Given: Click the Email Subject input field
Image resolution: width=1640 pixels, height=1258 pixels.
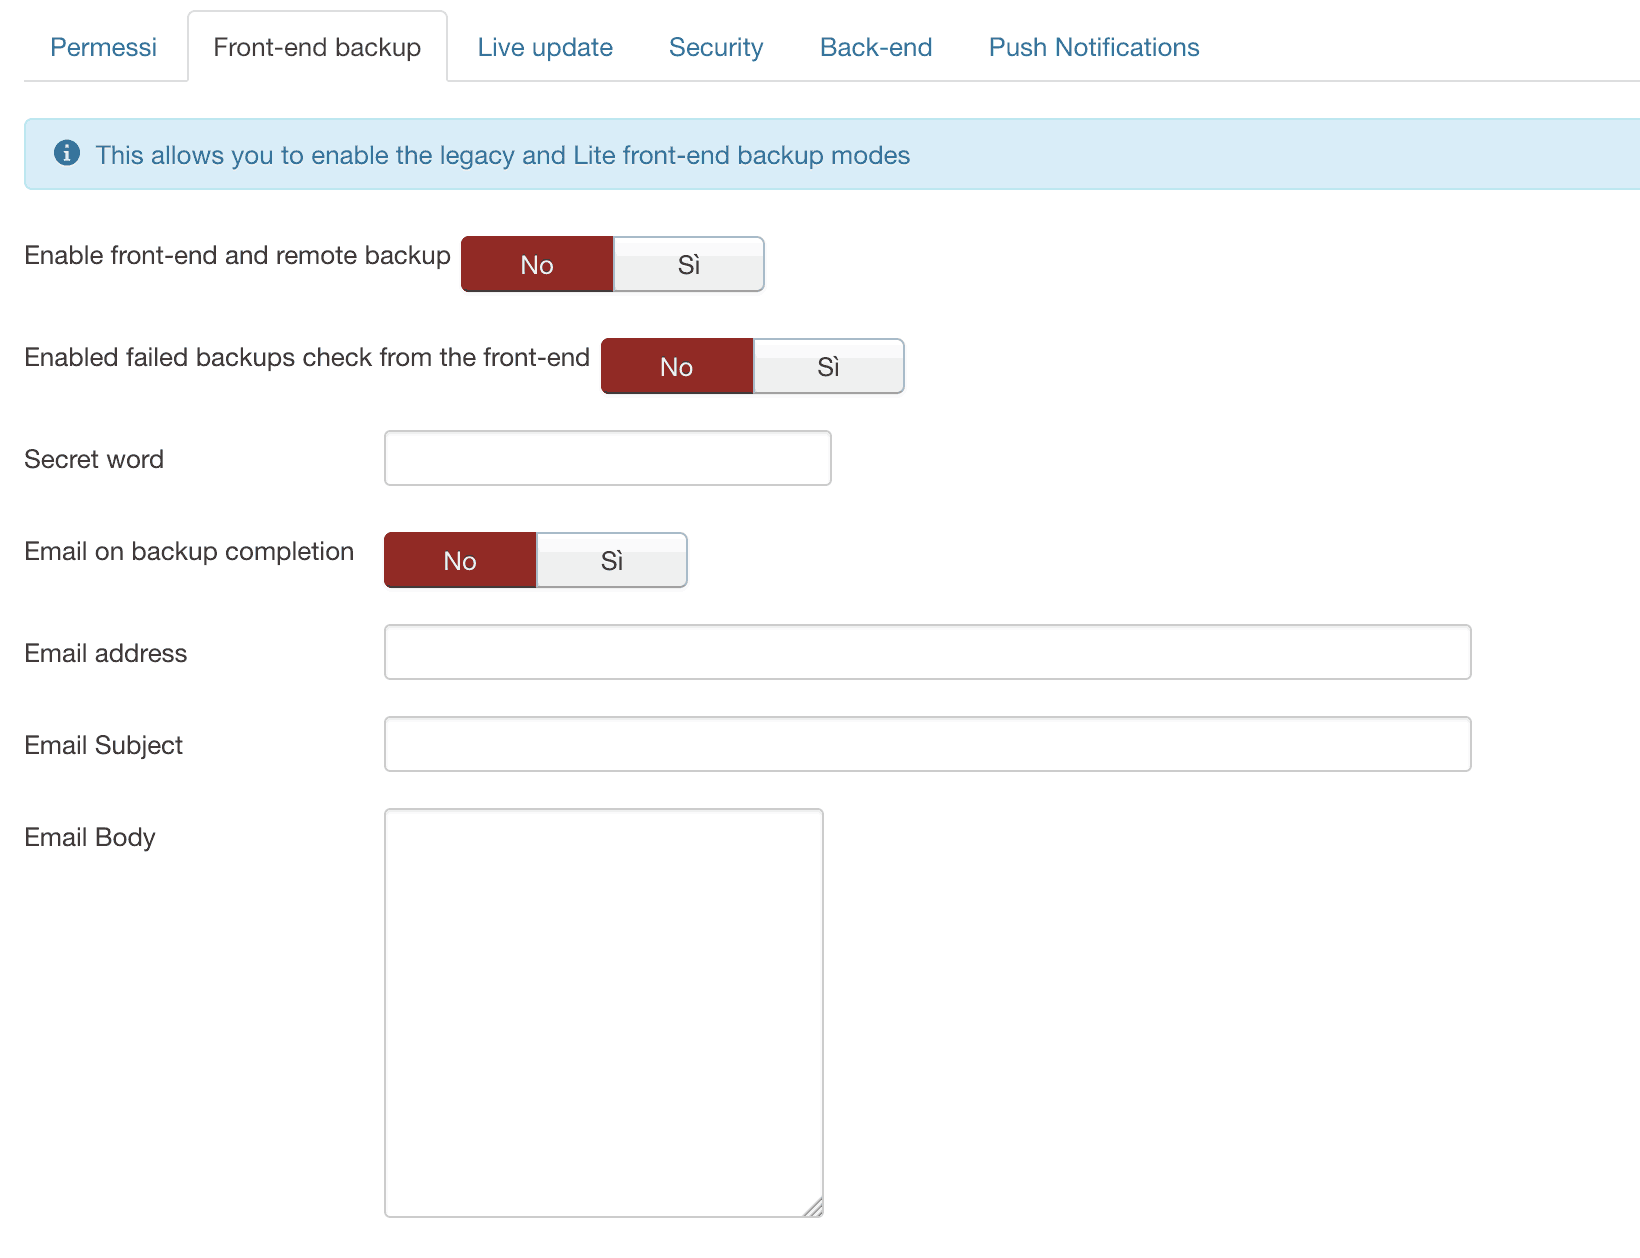Looking at the screenshot, I should tap(928, 744).
